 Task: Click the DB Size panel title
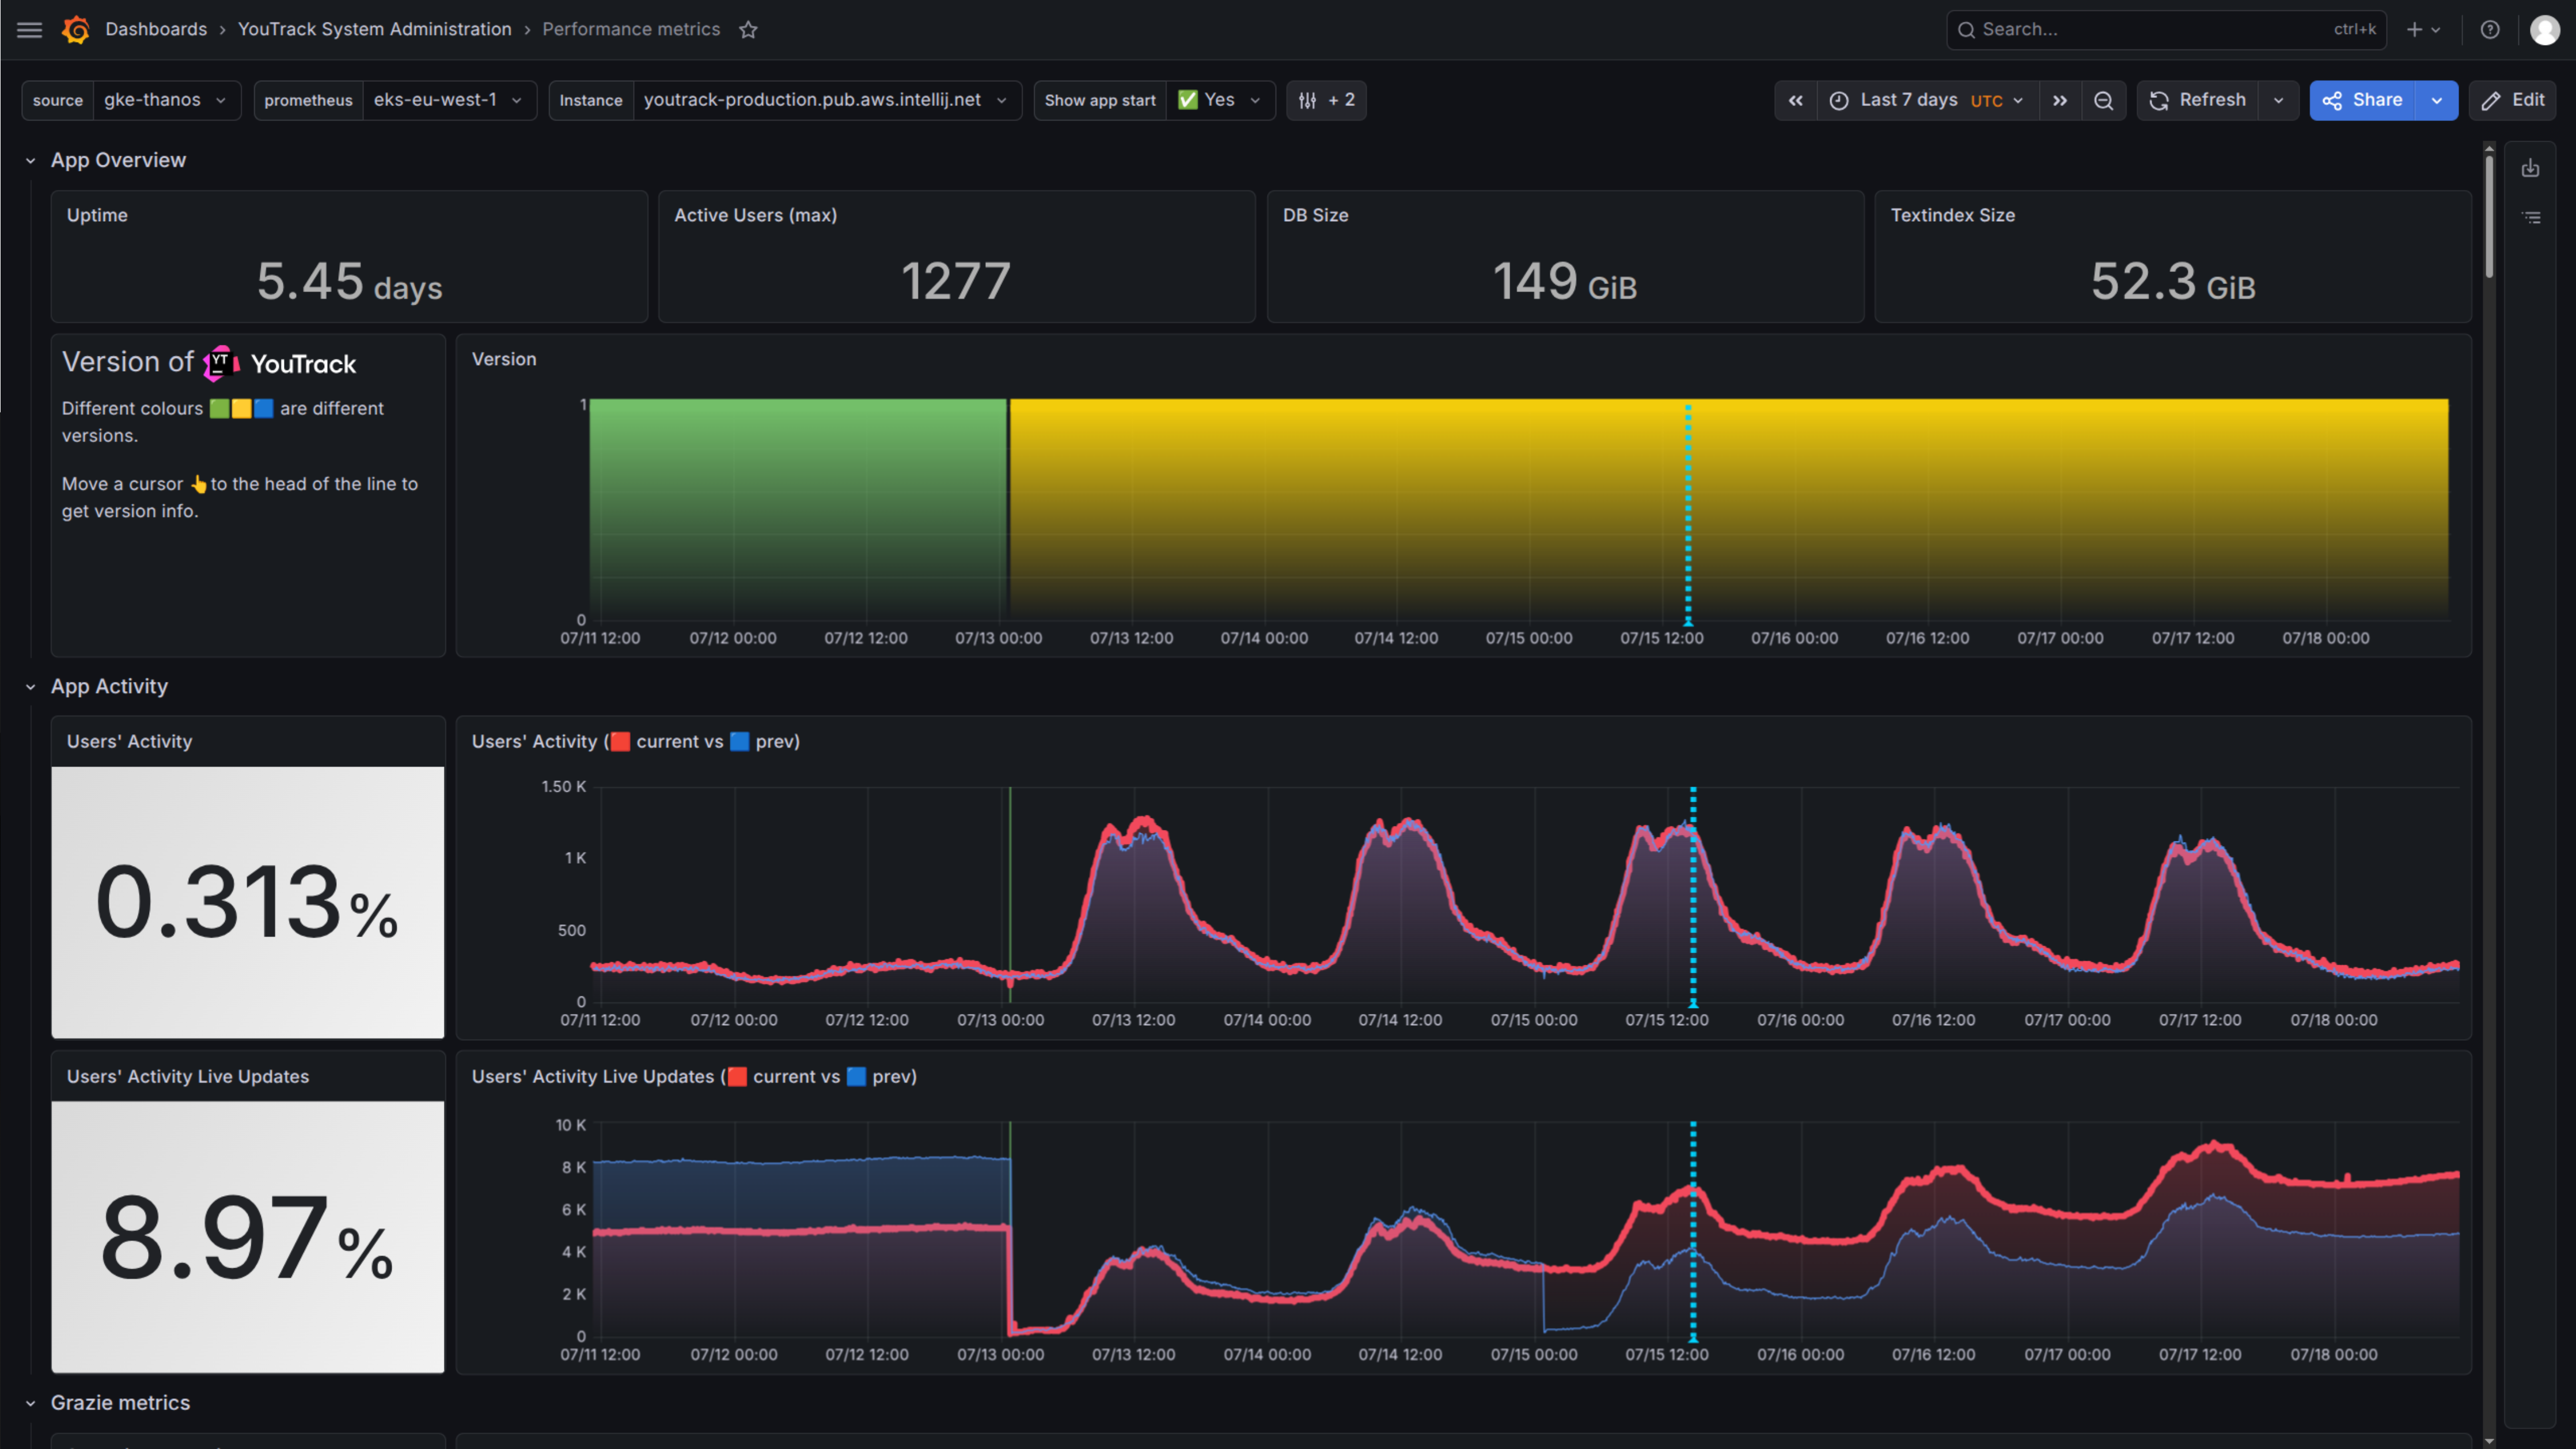[x=1315, y=215]
